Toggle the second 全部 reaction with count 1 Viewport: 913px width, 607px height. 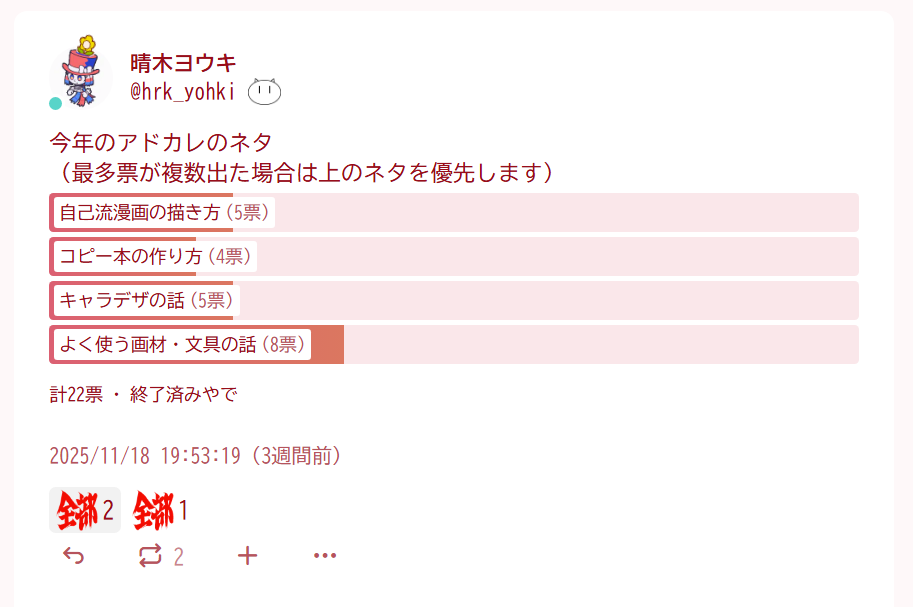pyautogui.click(x=161, y=511)
